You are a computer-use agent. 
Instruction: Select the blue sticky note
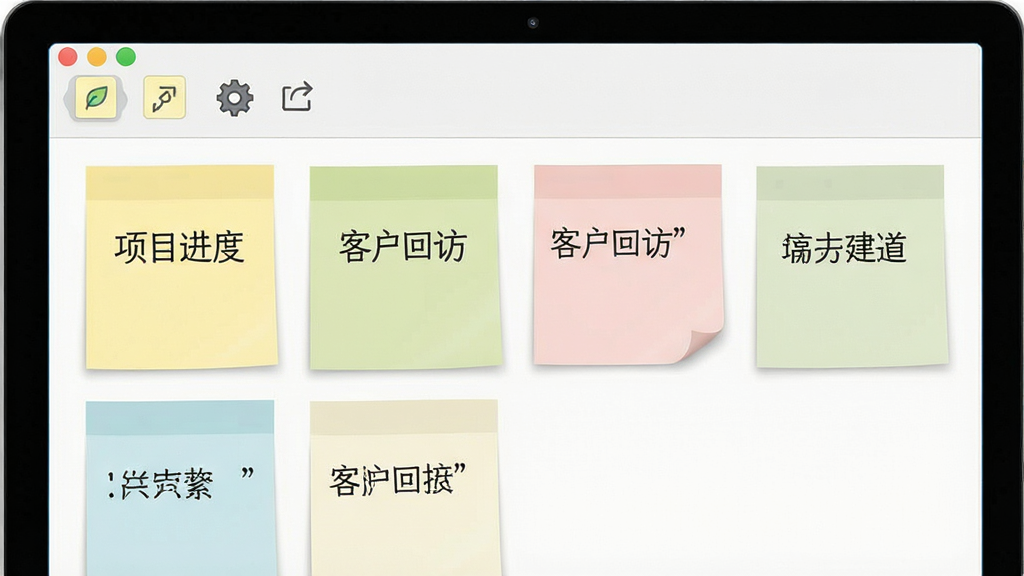tap(181, 488)
